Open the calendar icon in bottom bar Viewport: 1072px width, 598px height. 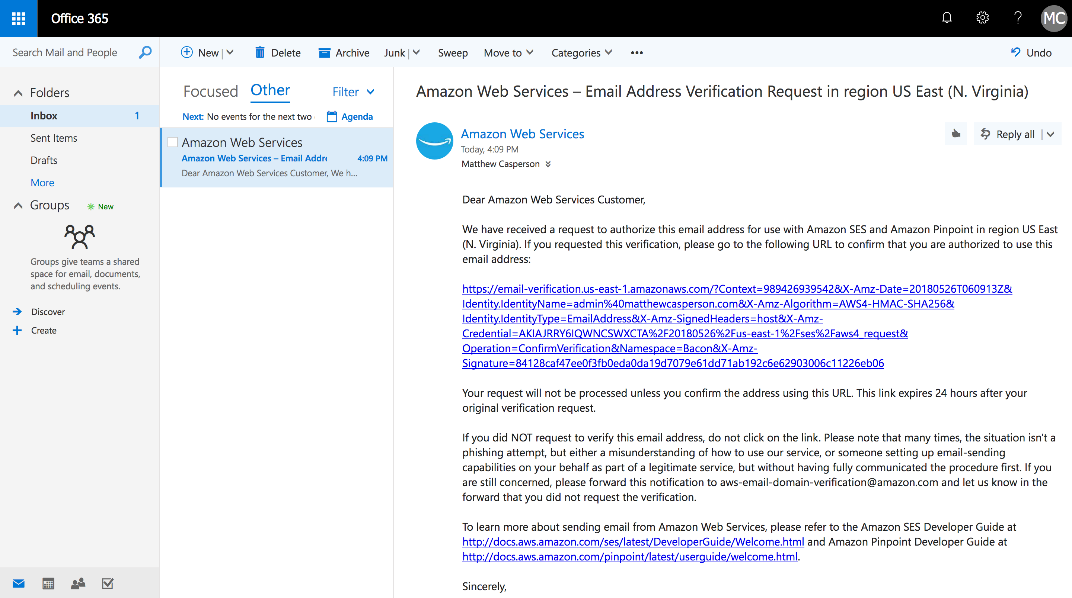(x=48, y=583)
